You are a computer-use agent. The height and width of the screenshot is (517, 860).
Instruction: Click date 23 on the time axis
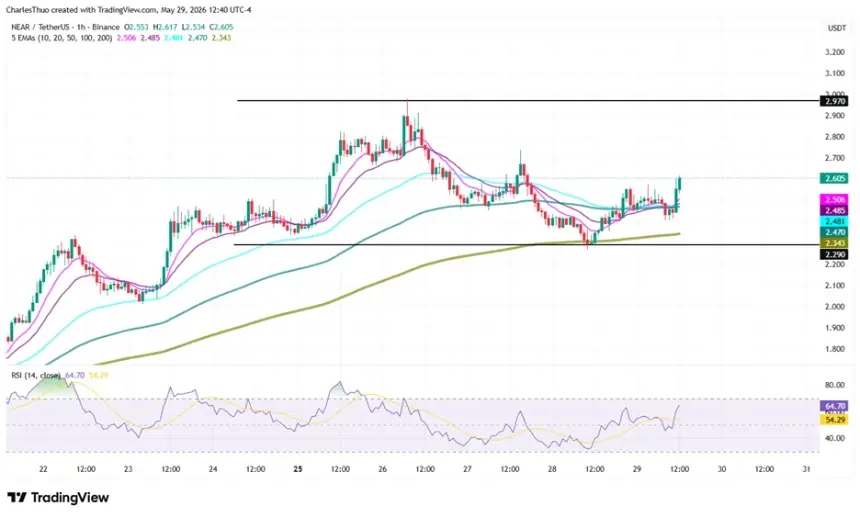[128, 469]
